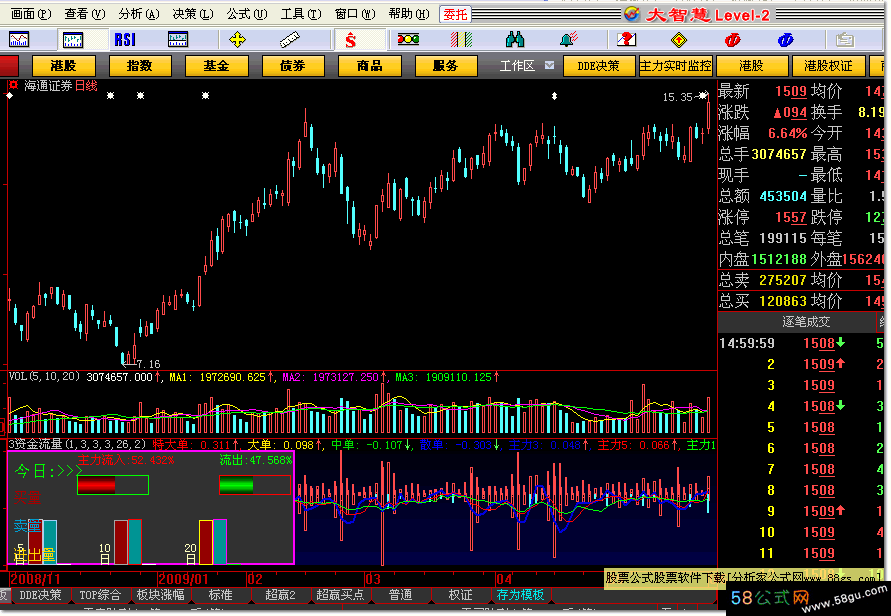
Task: Switch to the 超赢2 tab
Action: click(281, 595)
